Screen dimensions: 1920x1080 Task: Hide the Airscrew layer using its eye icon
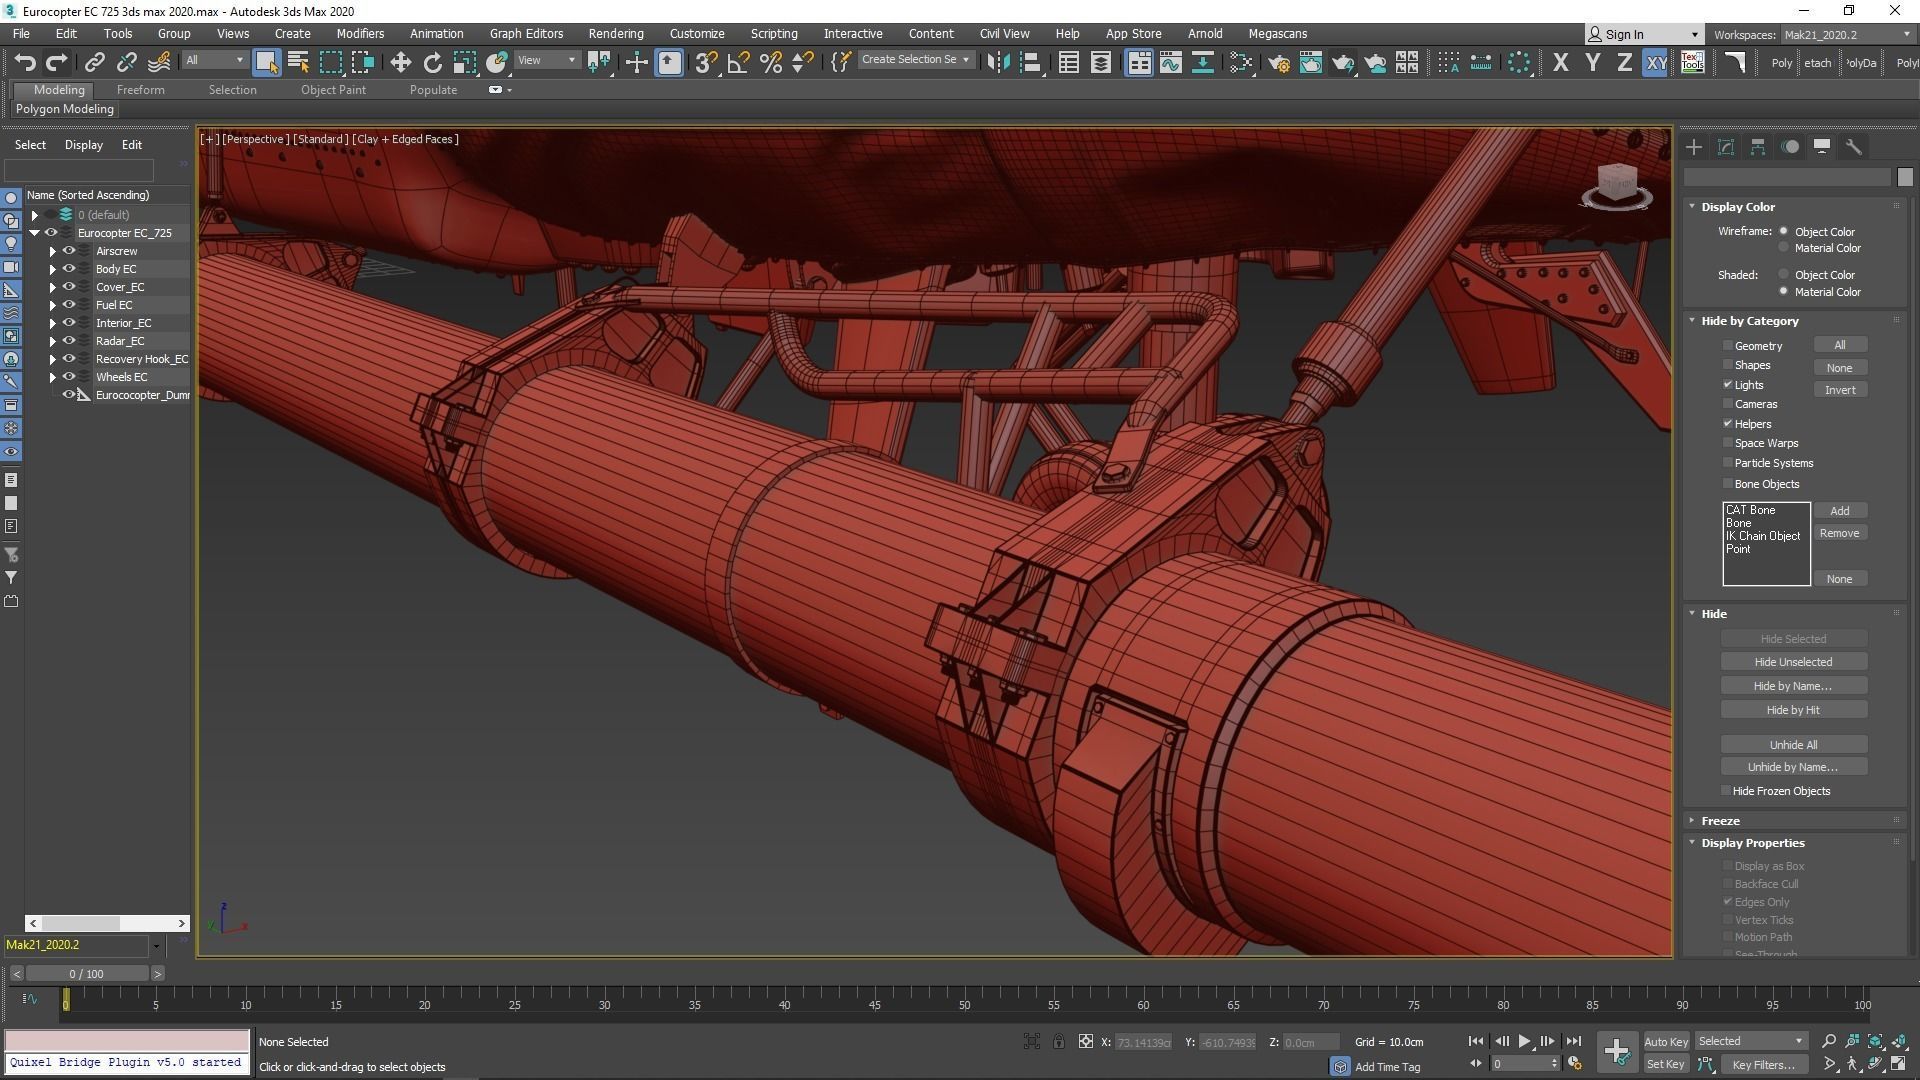(x=69, y=251)
